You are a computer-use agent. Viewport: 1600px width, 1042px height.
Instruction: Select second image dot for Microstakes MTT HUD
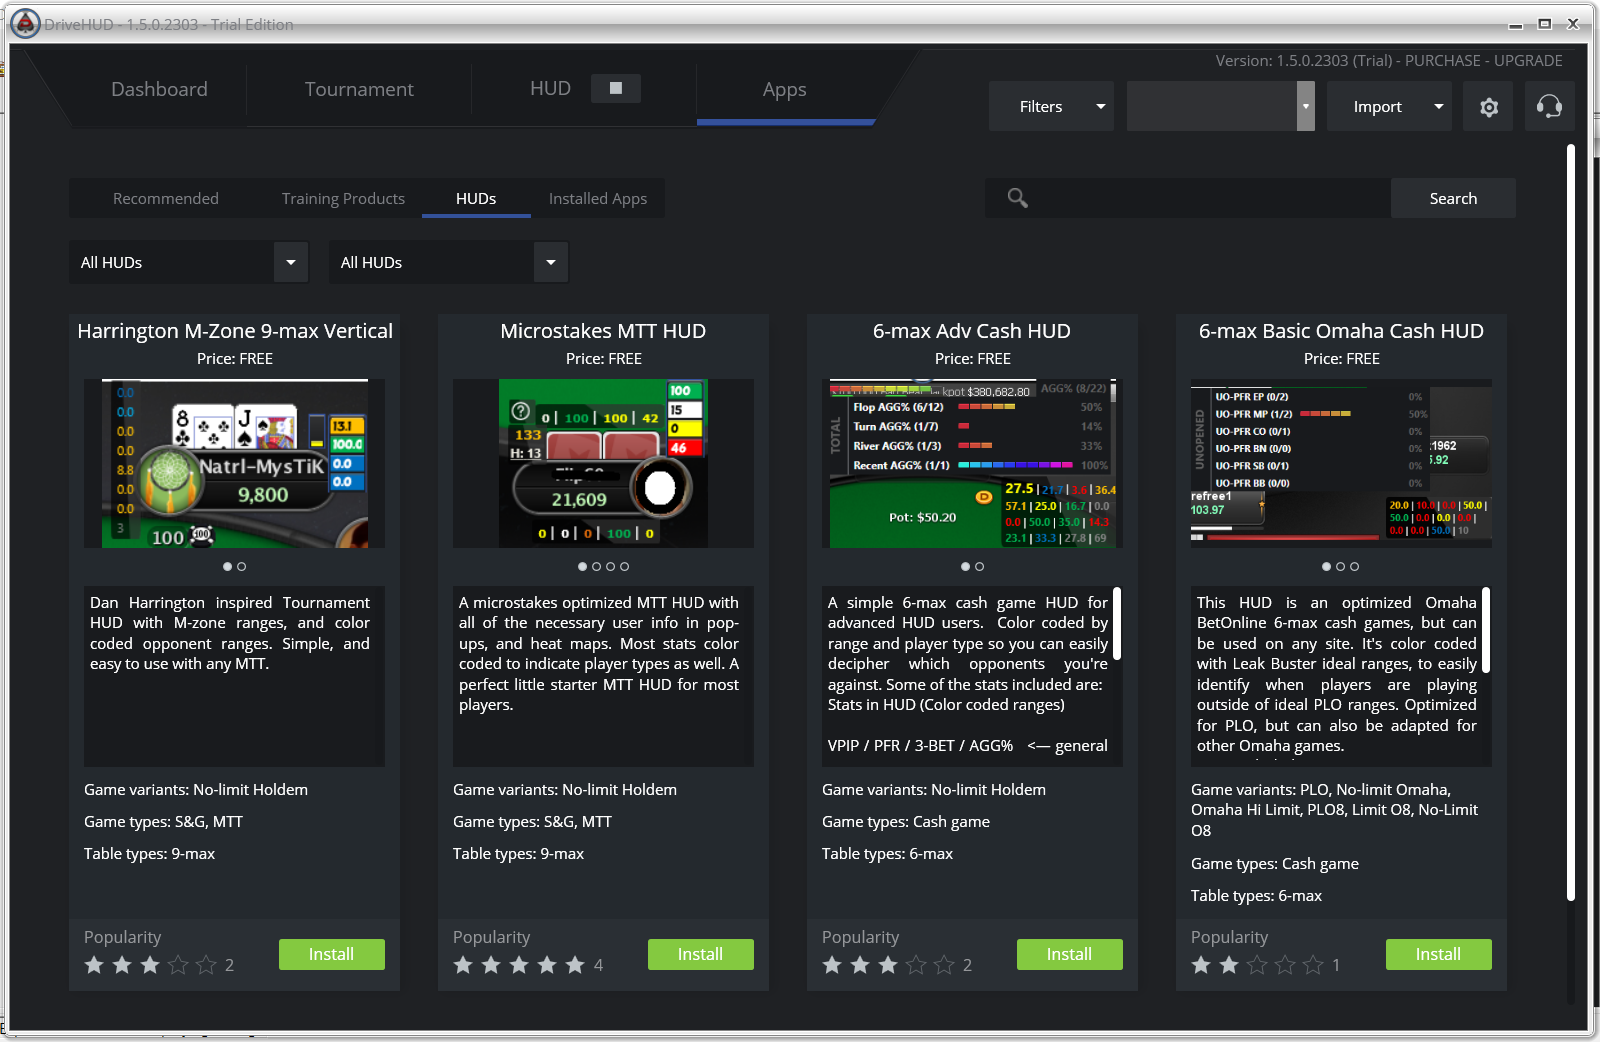(597, 567)
